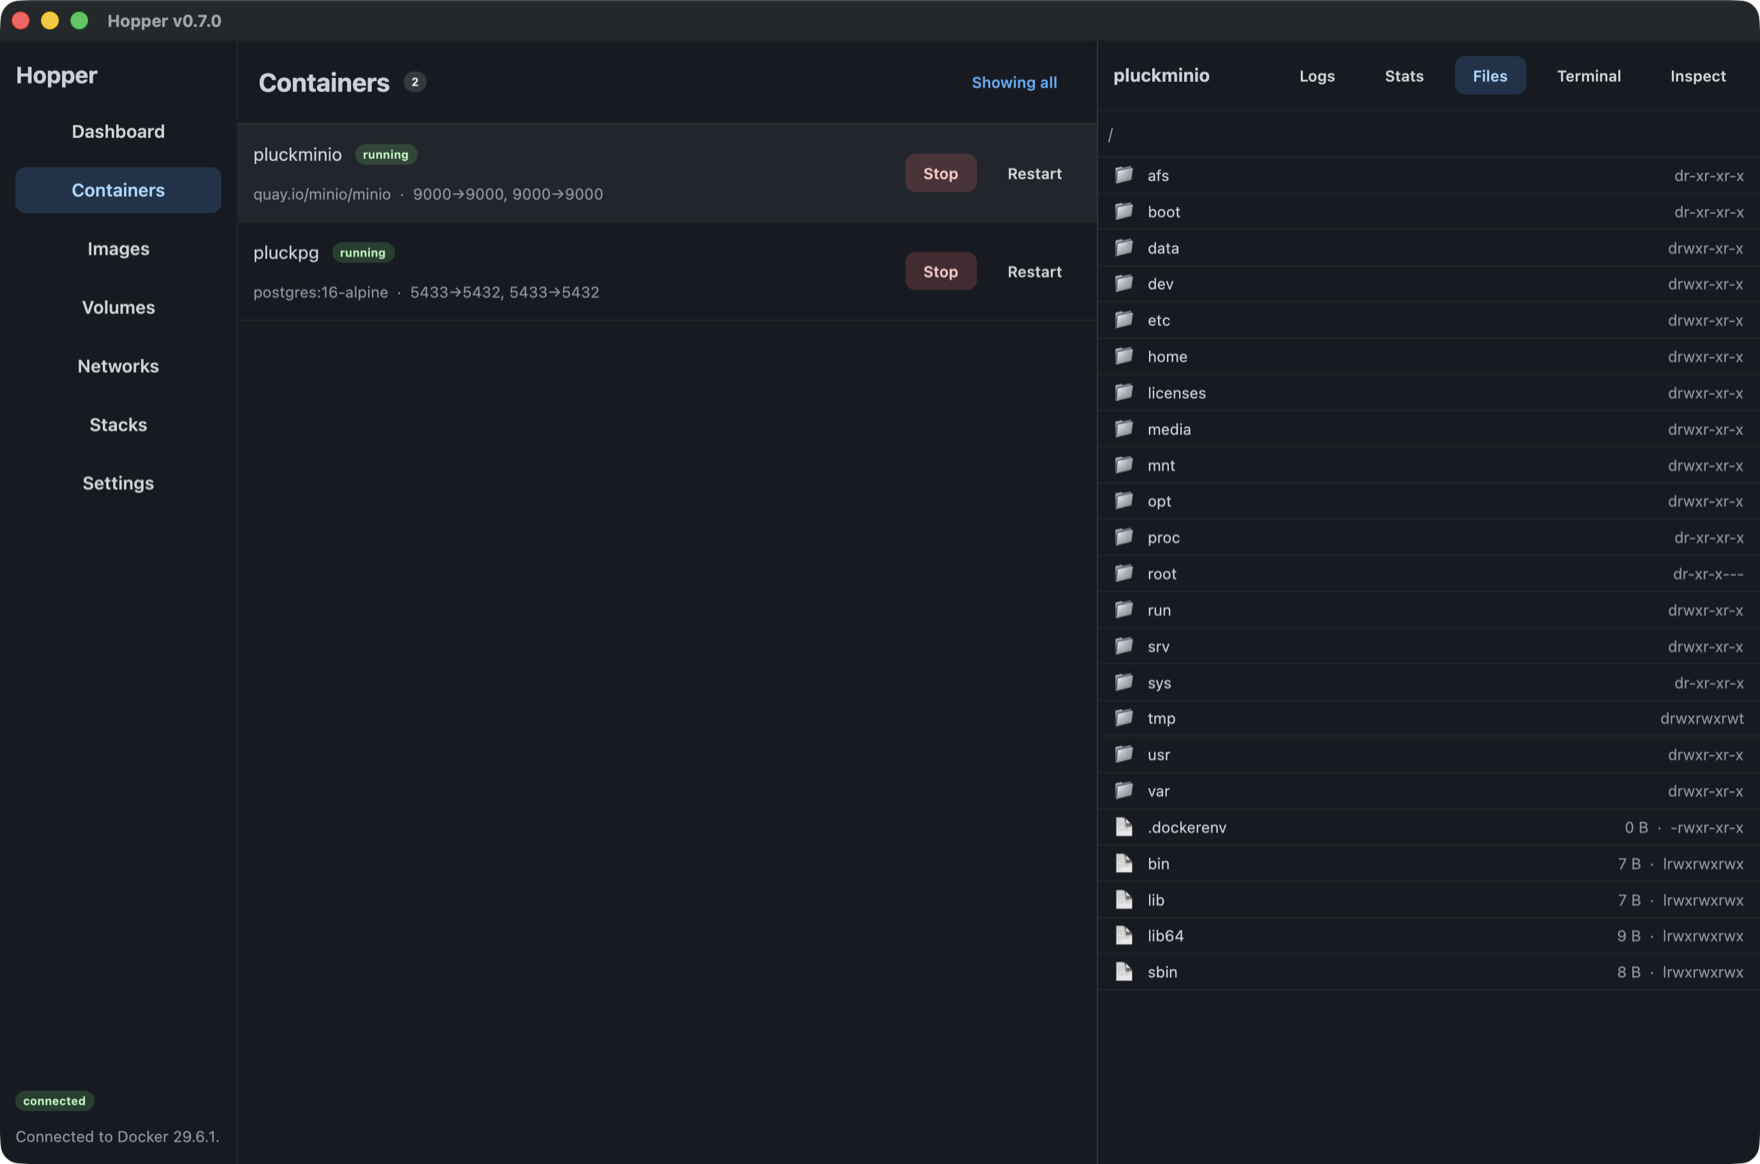Viewport: 1760px width, 1164px height.
Task: Open the licenses folder icon
Action: point(1124,392)
